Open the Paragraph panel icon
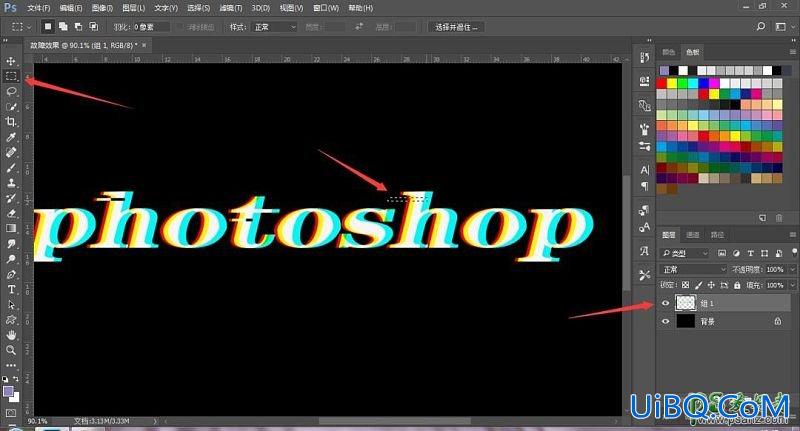The image size is (800, 431). click(644, 186)
